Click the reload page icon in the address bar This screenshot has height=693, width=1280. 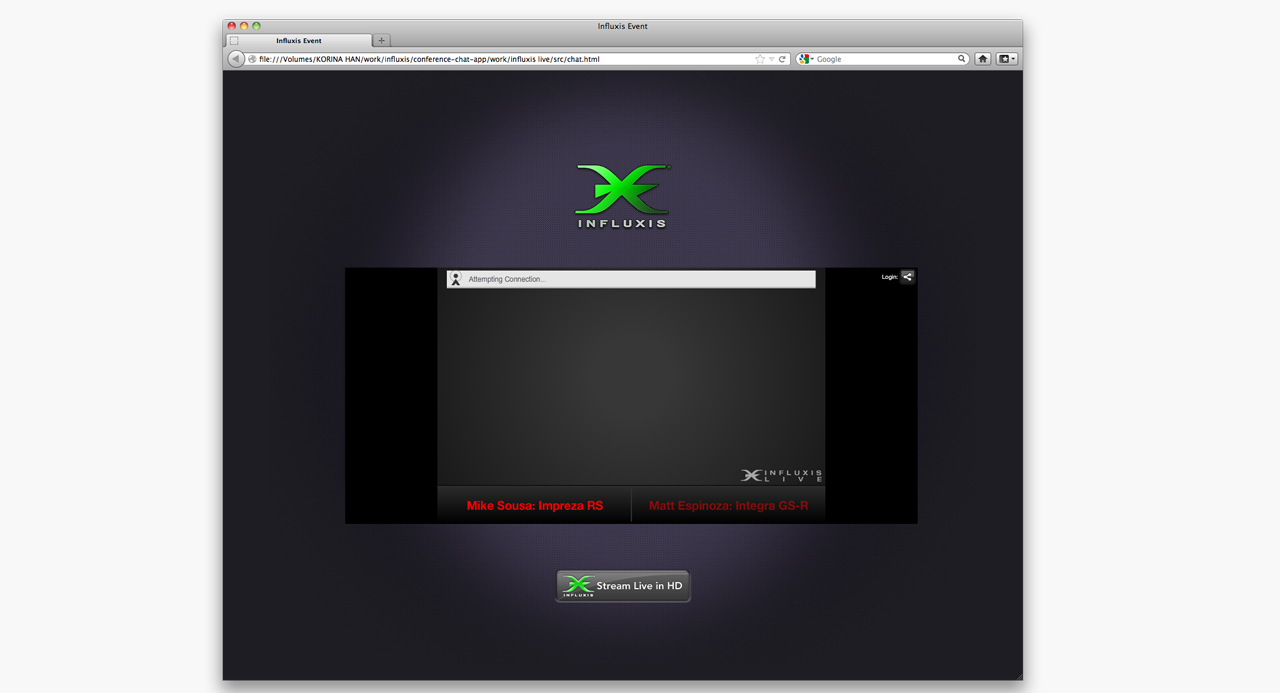(x=783, y=59)
